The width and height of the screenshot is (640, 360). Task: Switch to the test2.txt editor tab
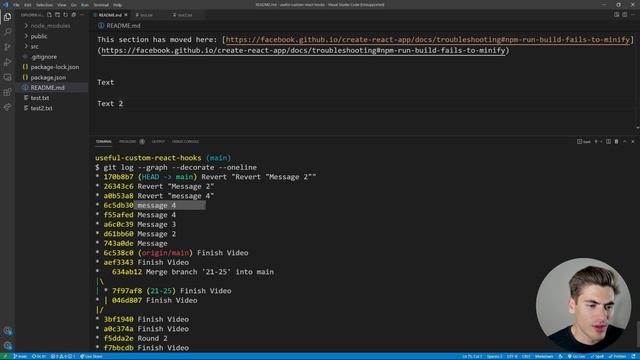click(184, 15)
